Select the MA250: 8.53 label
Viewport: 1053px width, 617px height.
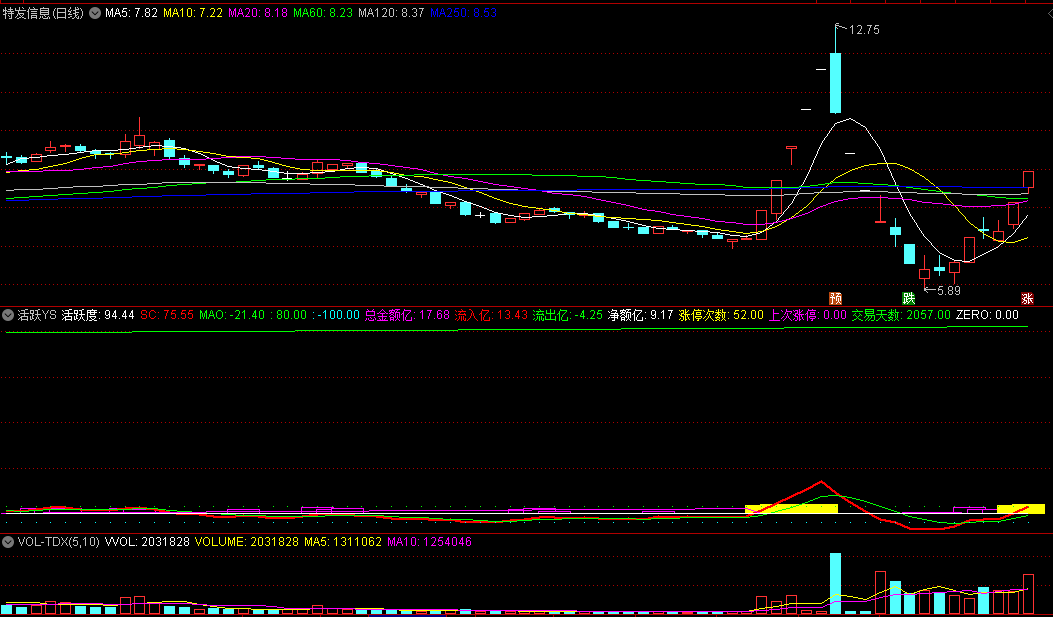[x=463, y=13]
